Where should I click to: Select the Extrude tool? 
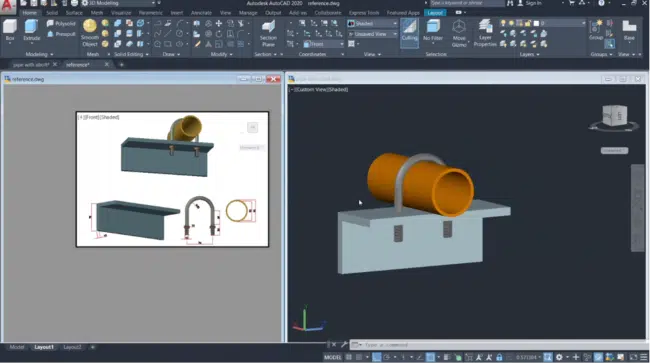pos(32,30)
